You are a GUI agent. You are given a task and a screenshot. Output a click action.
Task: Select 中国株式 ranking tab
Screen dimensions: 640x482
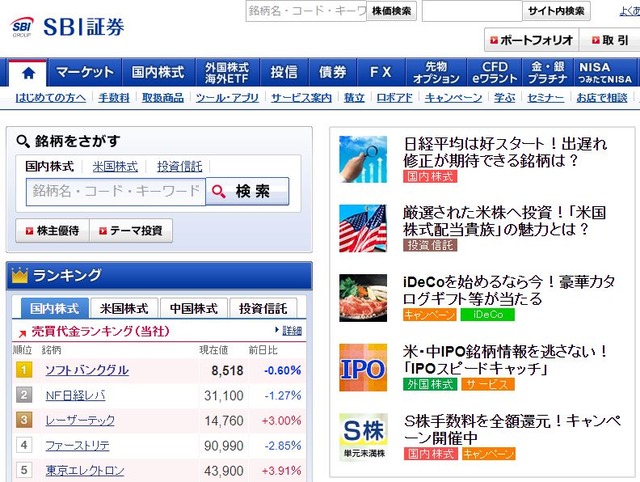[x=194, y=308]
